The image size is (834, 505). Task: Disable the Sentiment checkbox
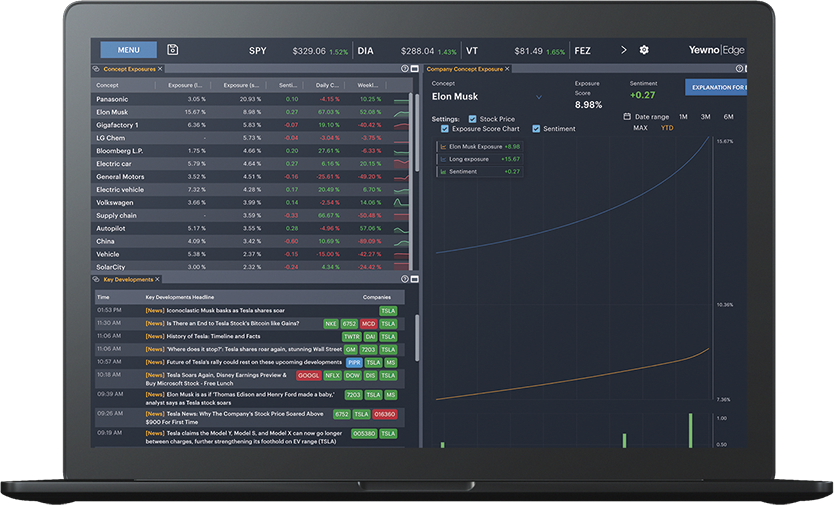tap(536, 129)
